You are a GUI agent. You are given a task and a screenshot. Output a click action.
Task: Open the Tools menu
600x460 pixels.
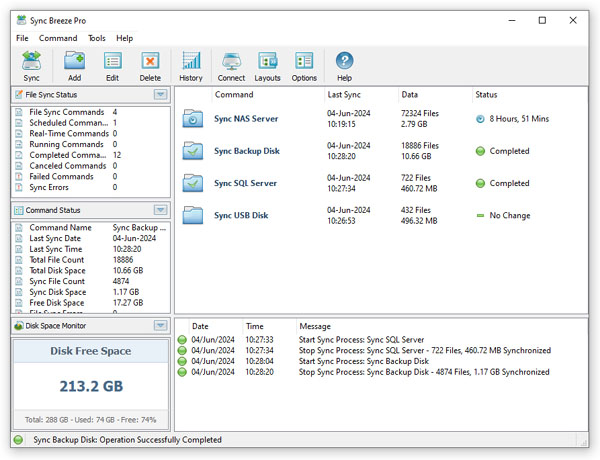97,38
